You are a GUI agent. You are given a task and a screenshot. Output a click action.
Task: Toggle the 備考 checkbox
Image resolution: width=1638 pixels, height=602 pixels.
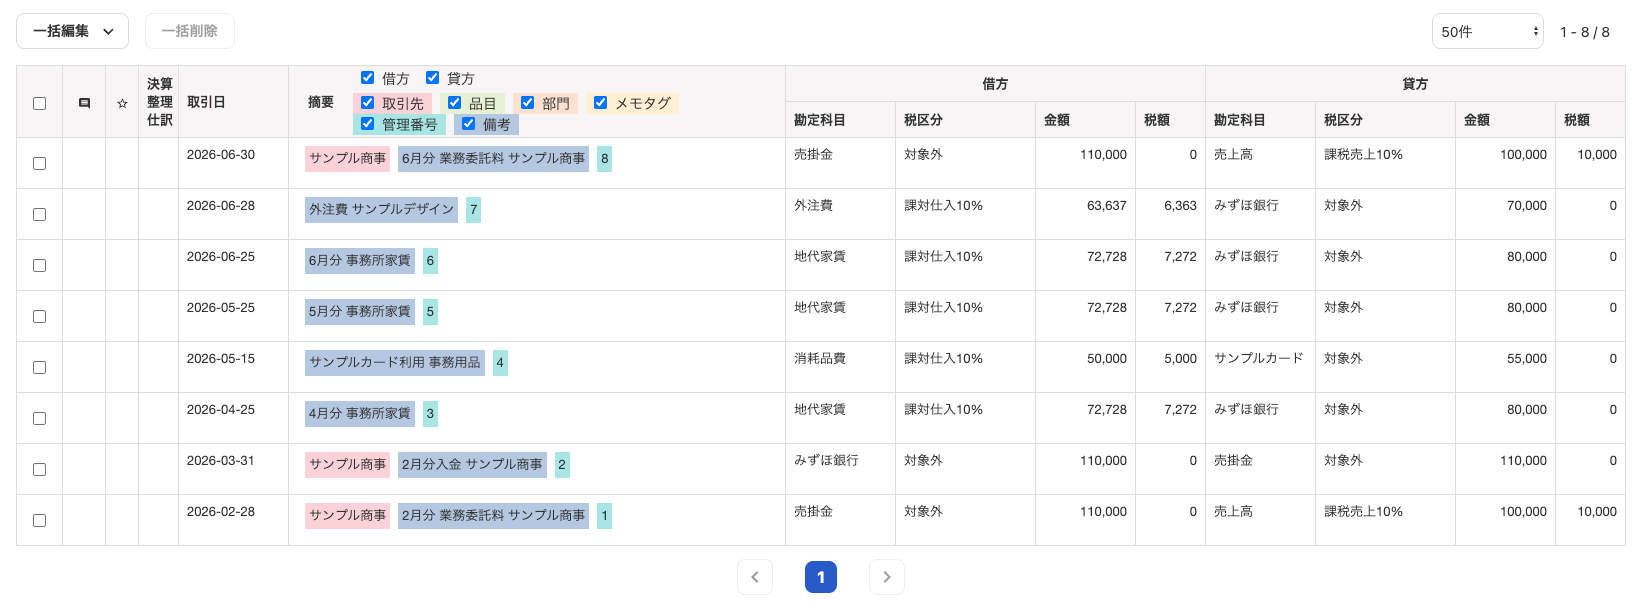tap(468, 123)
